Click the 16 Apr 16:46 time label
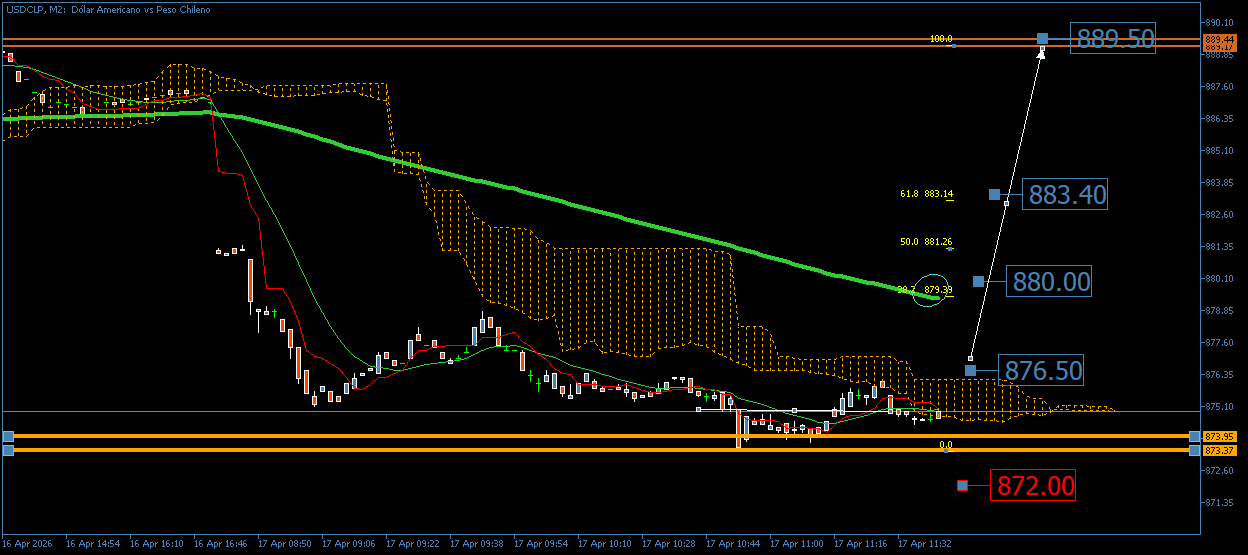This screenshot has height=555, width=1248. click(x=220, y=545)
